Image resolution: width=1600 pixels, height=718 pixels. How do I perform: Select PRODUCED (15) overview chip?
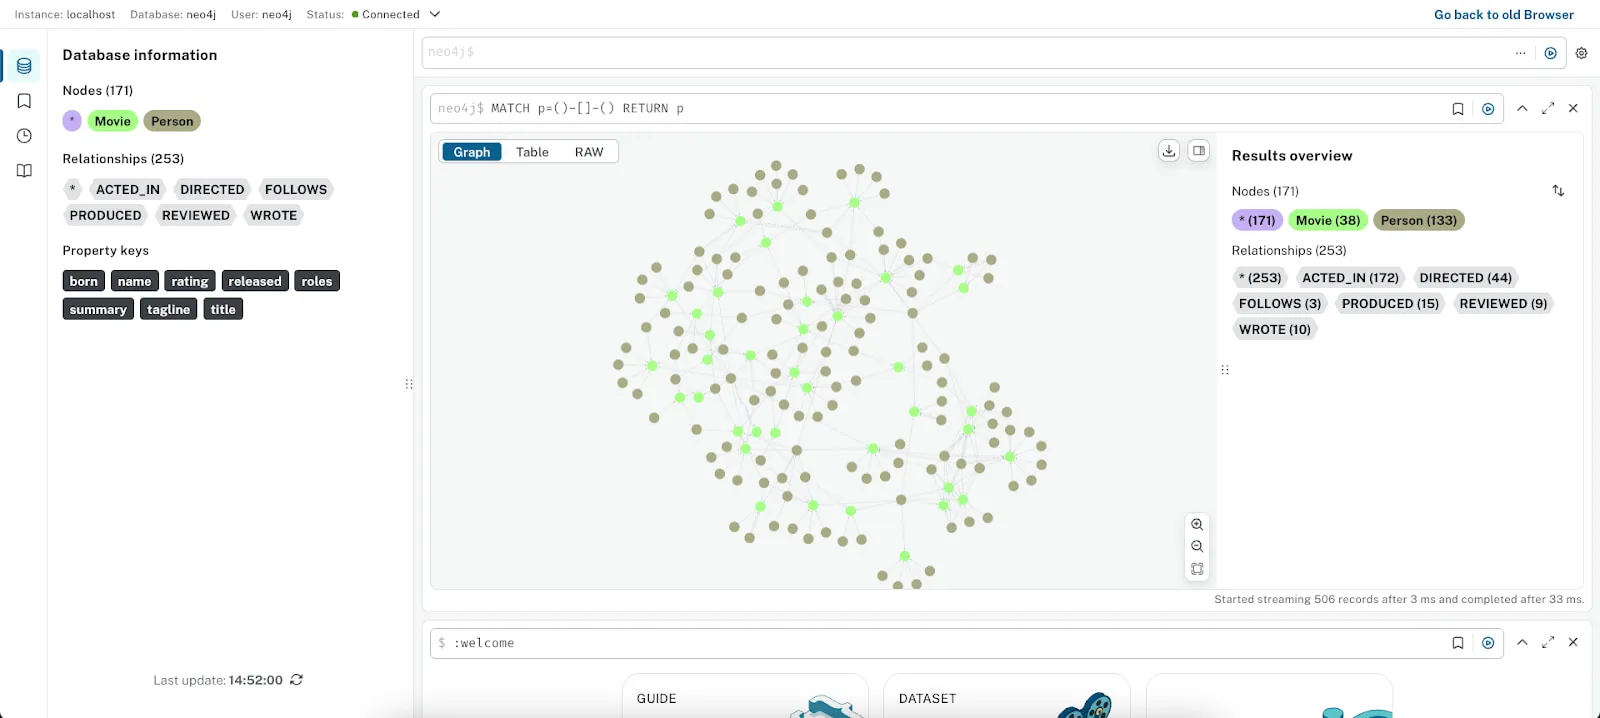tap(1390, 304)
